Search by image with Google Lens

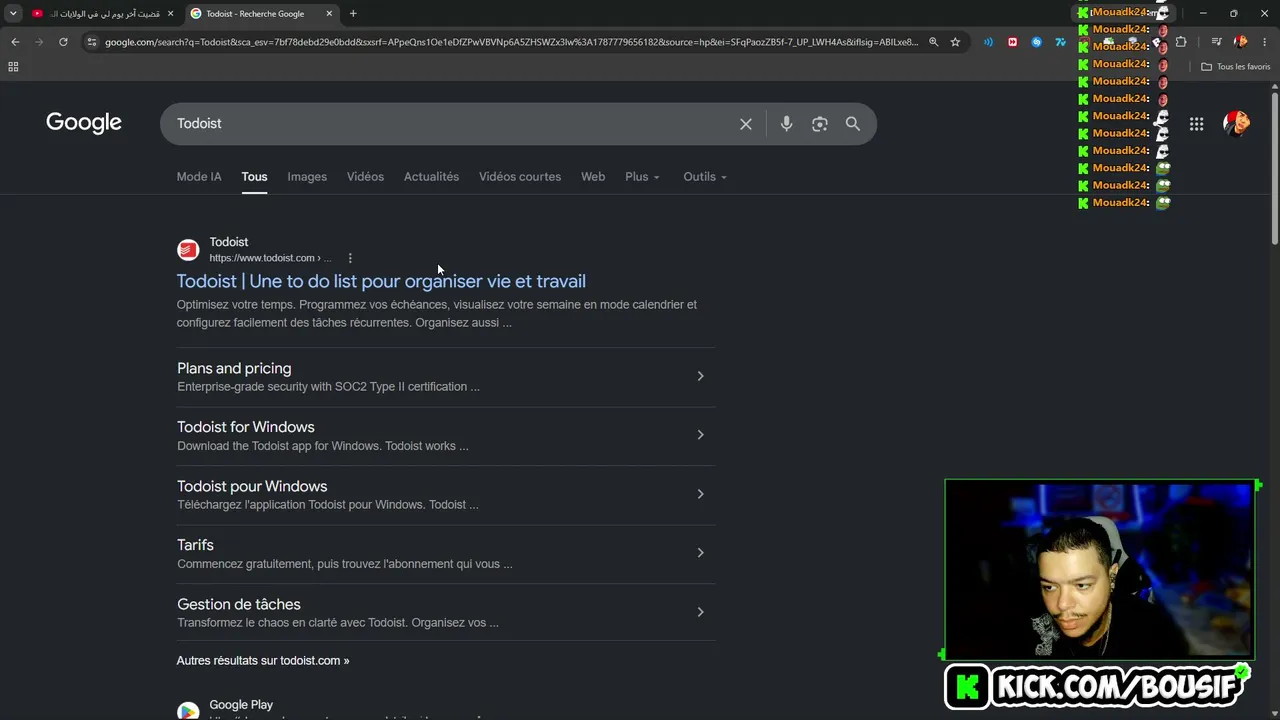(820, 124)
